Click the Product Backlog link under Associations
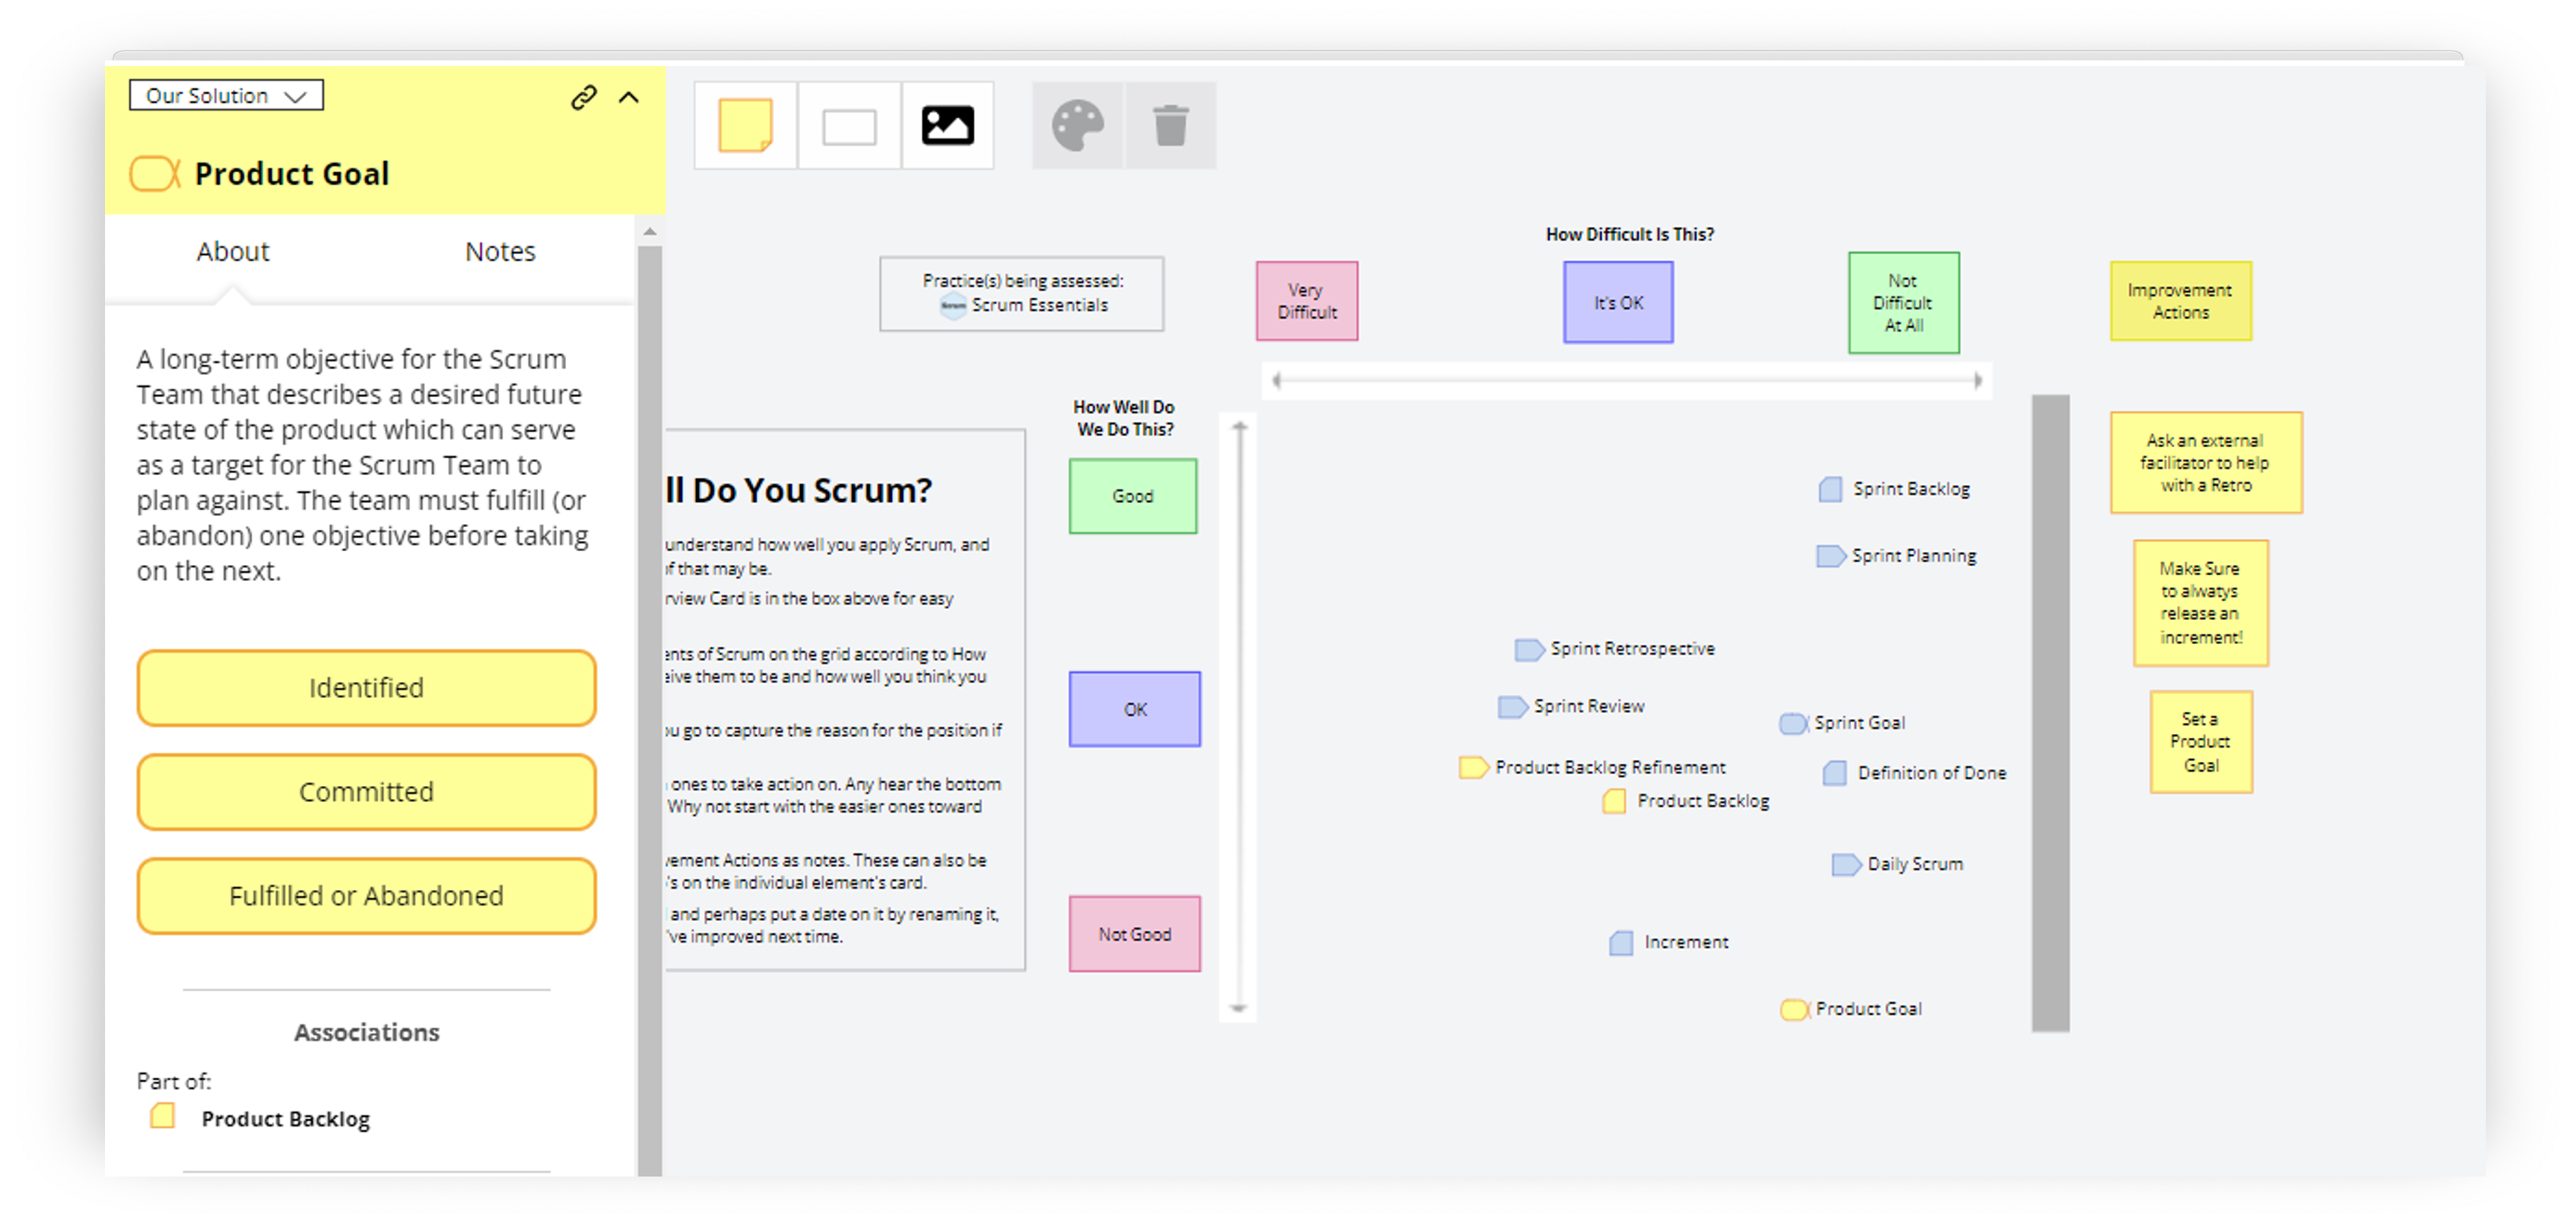Image resolution: width=2576 pixels, height=1223 pixels. coord(286,1118)
